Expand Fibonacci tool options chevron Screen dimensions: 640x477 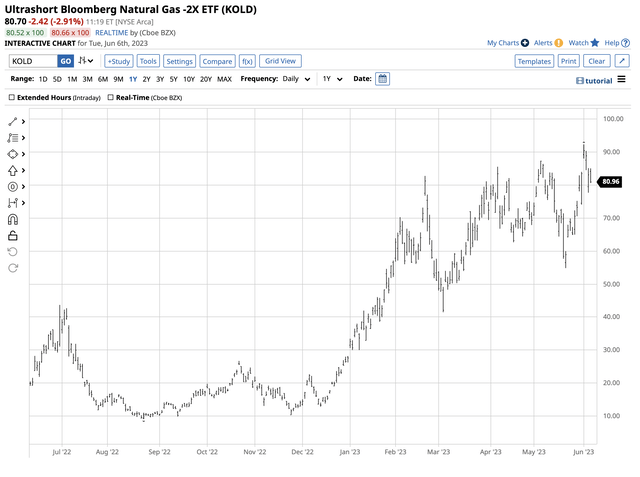point(24,138)
